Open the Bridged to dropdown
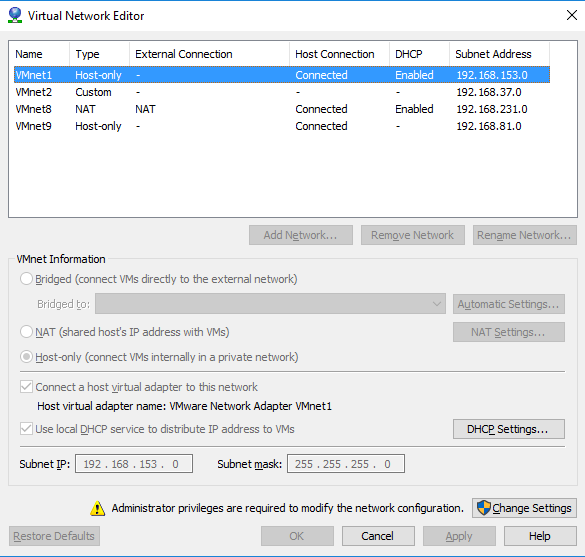585x557 pixels. click(270, 304)
